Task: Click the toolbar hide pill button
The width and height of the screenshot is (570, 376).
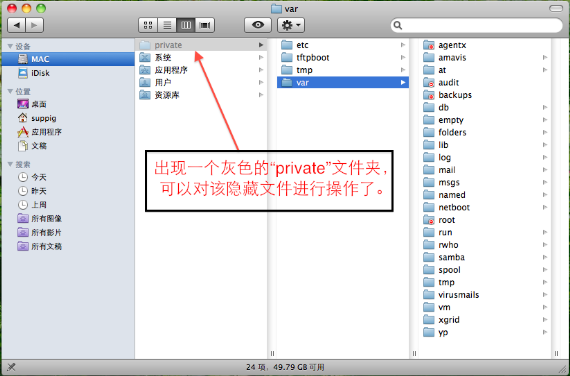Action: (556, 8)
